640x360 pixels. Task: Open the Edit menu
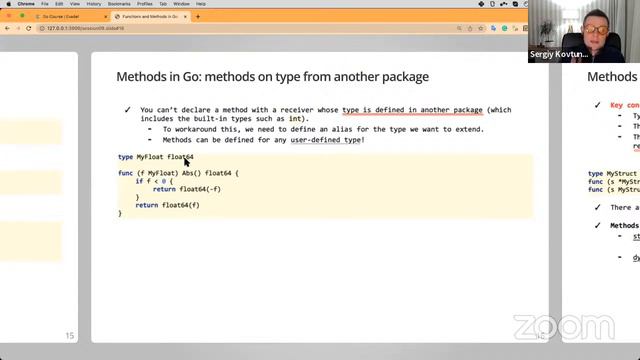tap(59, 4)
